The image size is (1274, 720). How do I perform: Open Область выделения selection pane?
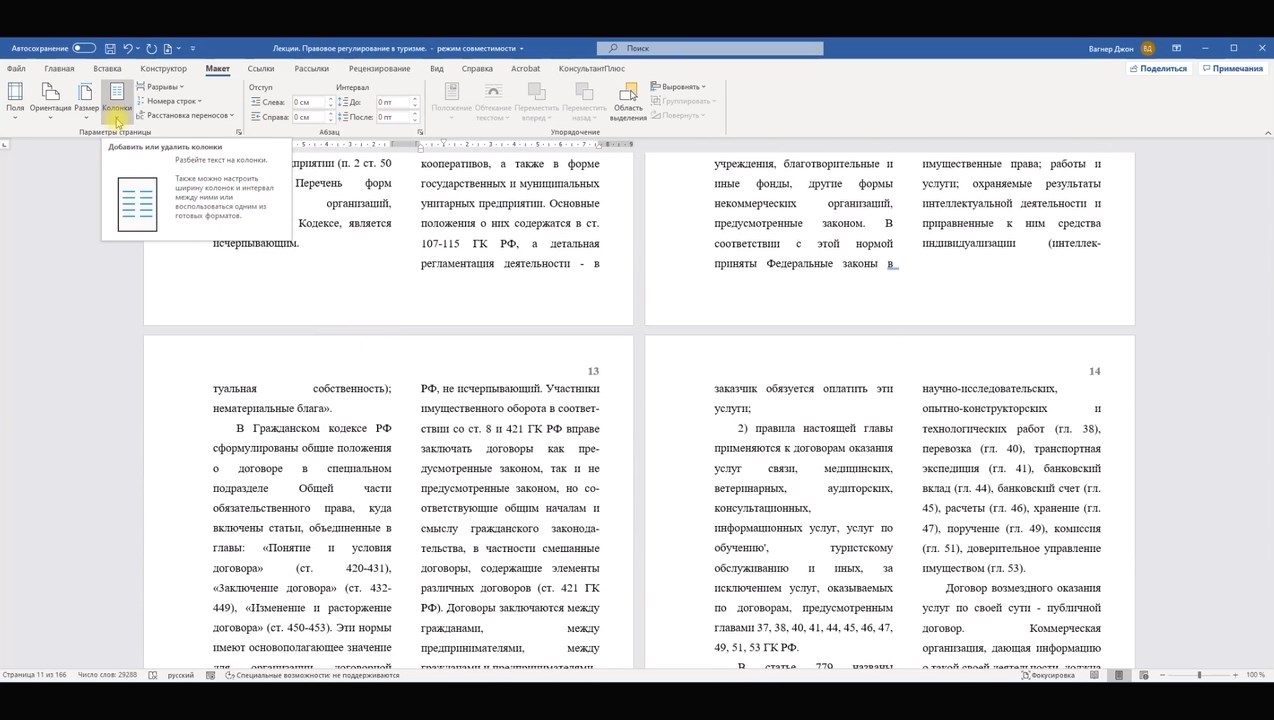[628, 101]
